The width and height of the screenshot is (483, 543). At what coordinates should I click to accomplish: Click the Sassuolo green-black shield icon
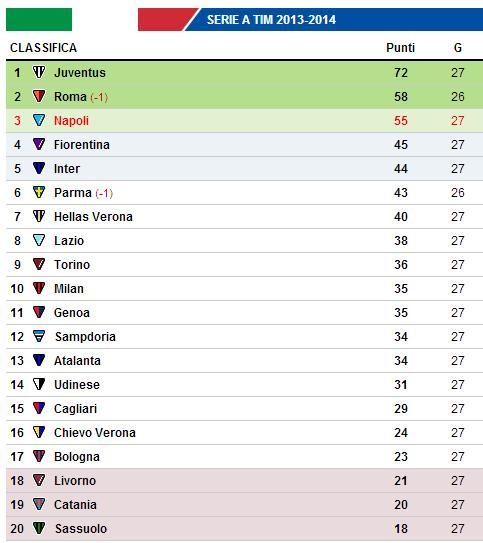[39, 528]
